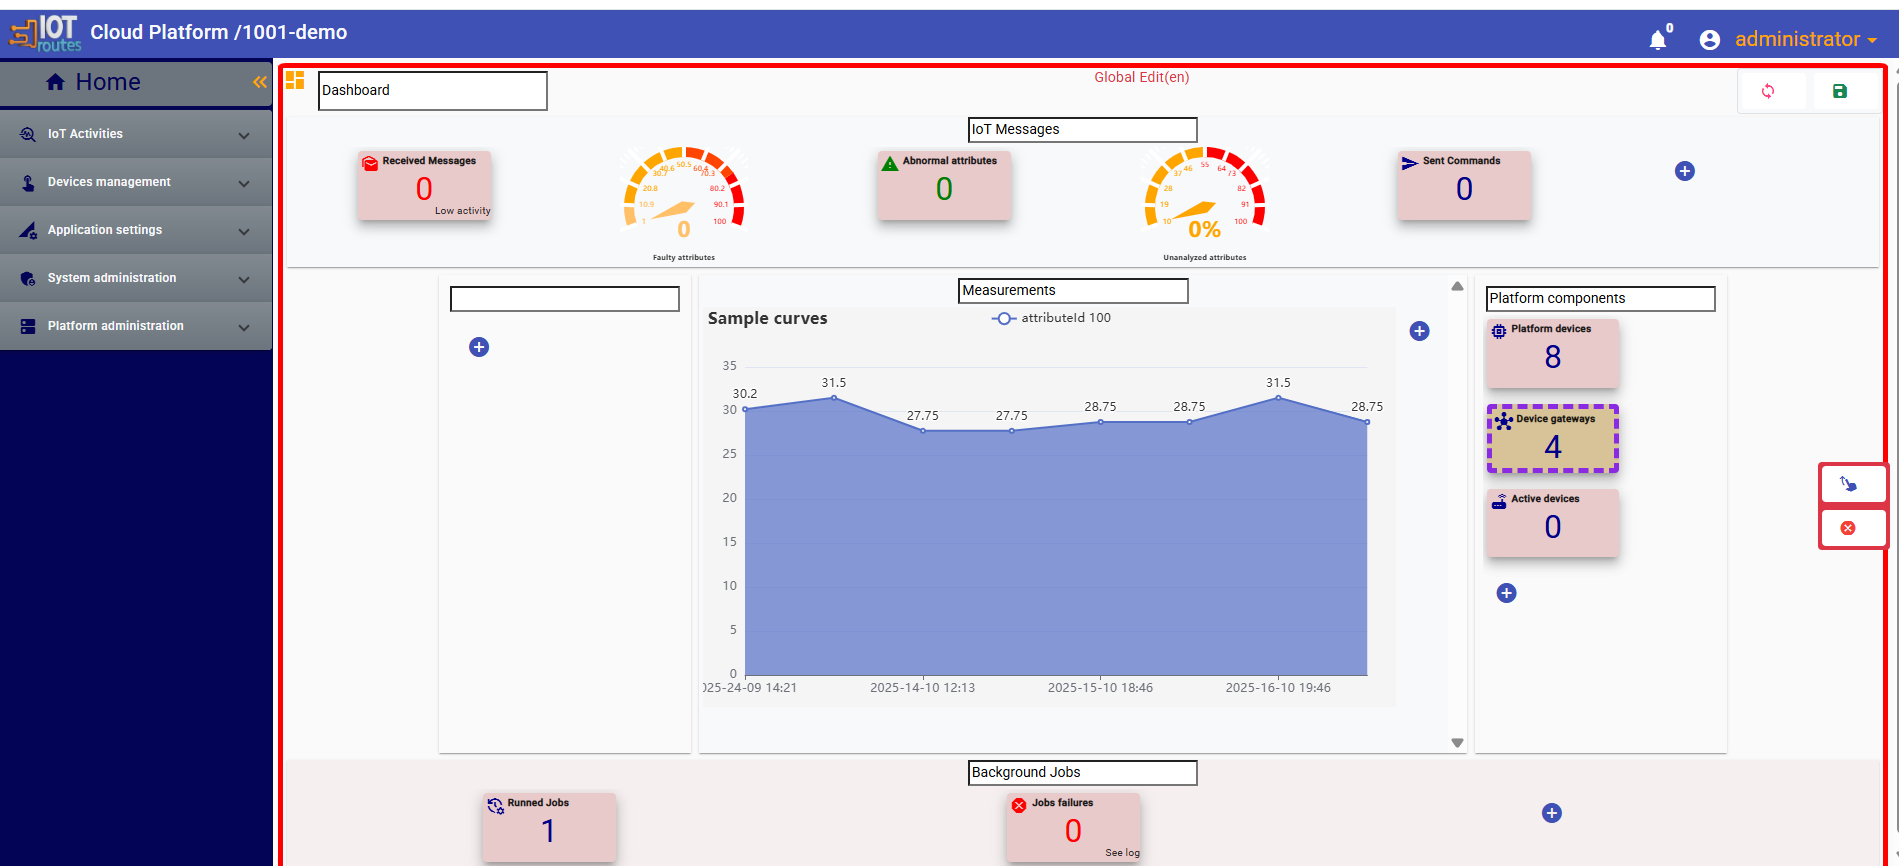Expand the IoT Activities menu
This screenshot has height=868, width=1899.
click(x=136, y=134)
